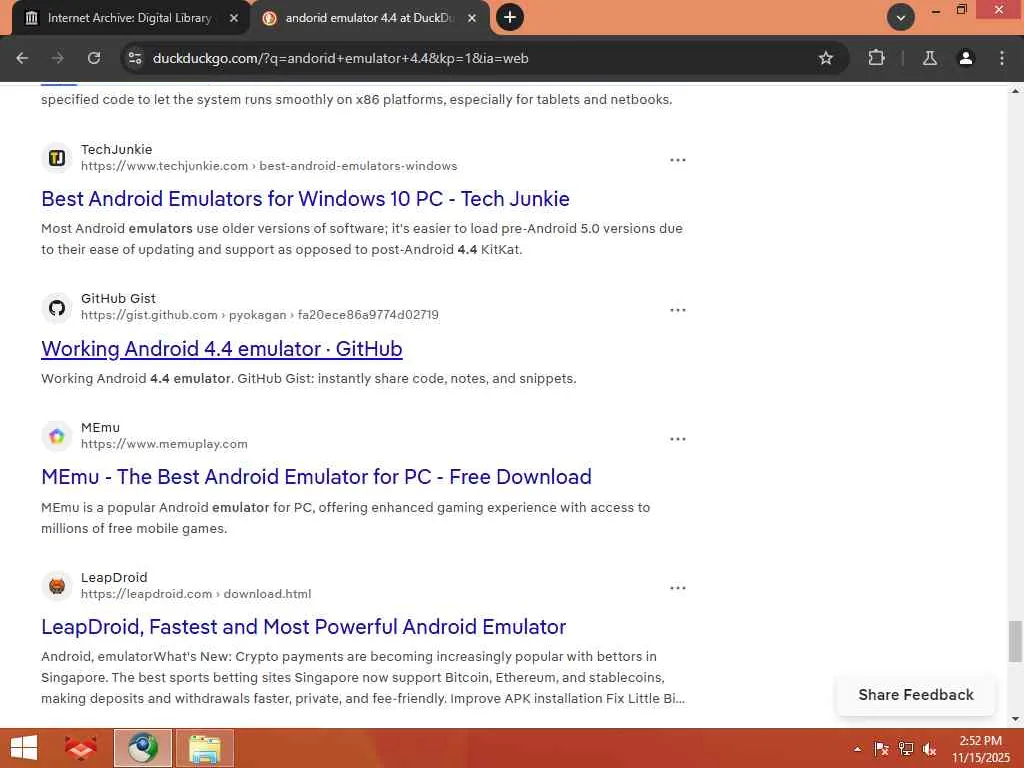
Task: View site information icon in address bar
Action: click(x=135, y=58)
